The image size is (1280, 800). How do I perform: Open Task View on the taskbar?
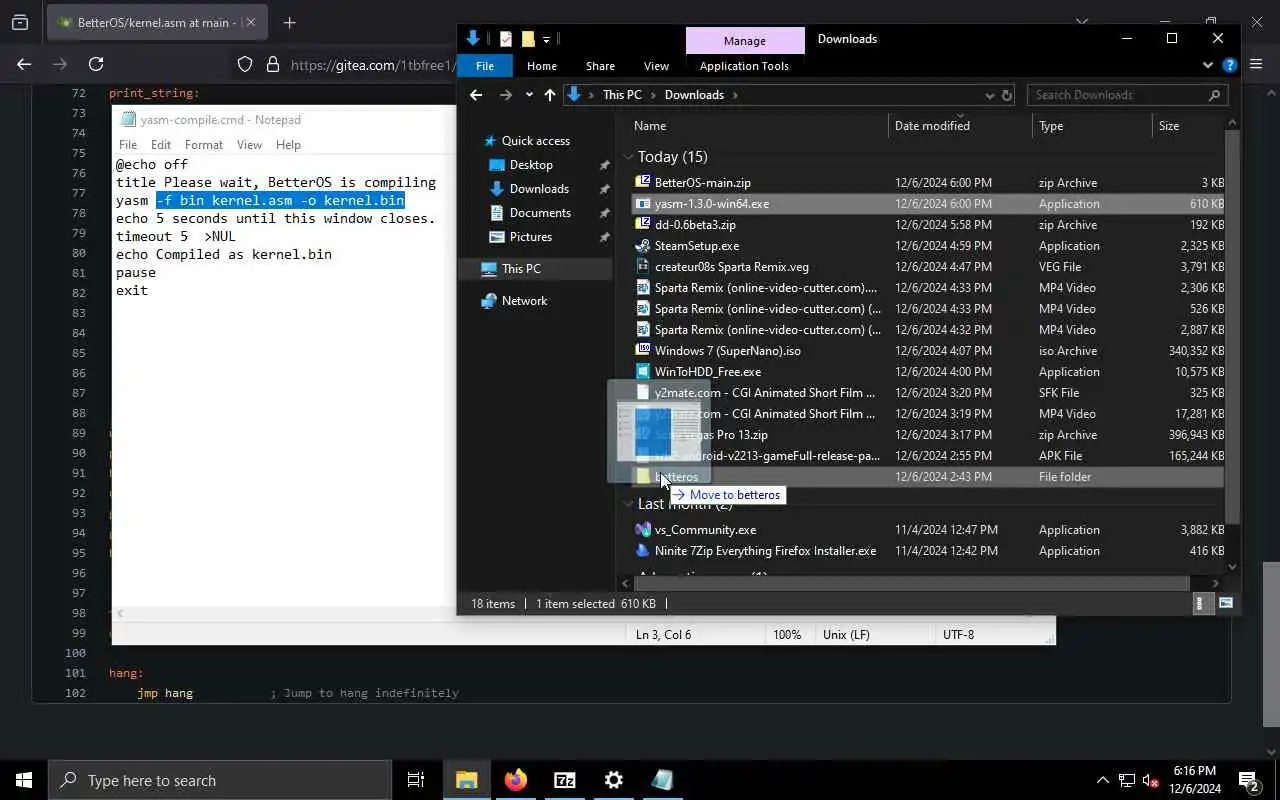coord(416,780)
